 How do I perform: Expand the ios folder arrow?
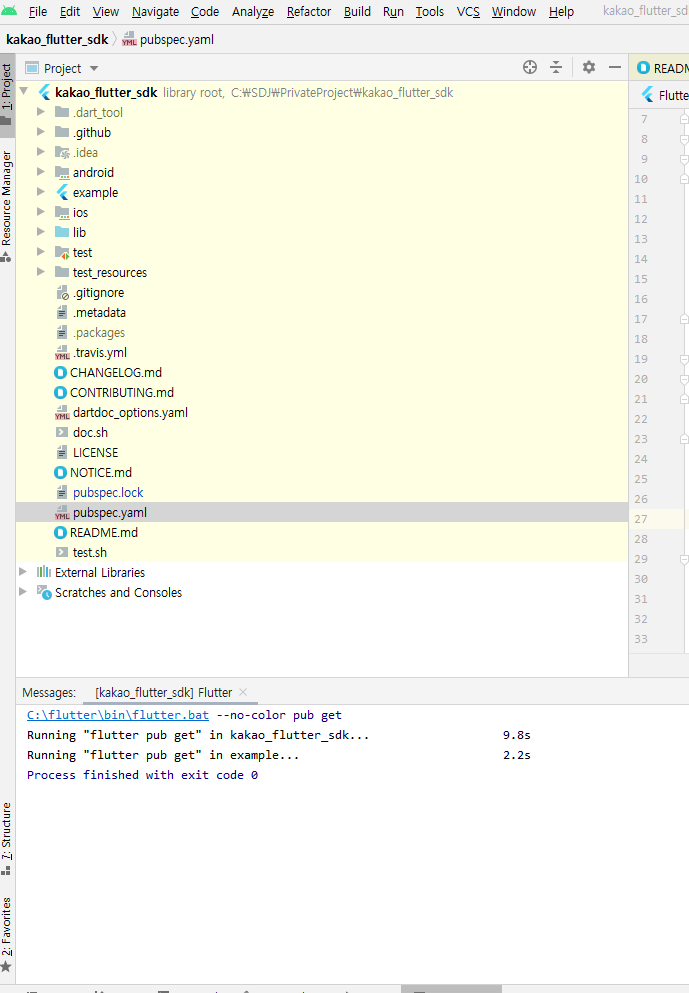click(x=41, y=212)
